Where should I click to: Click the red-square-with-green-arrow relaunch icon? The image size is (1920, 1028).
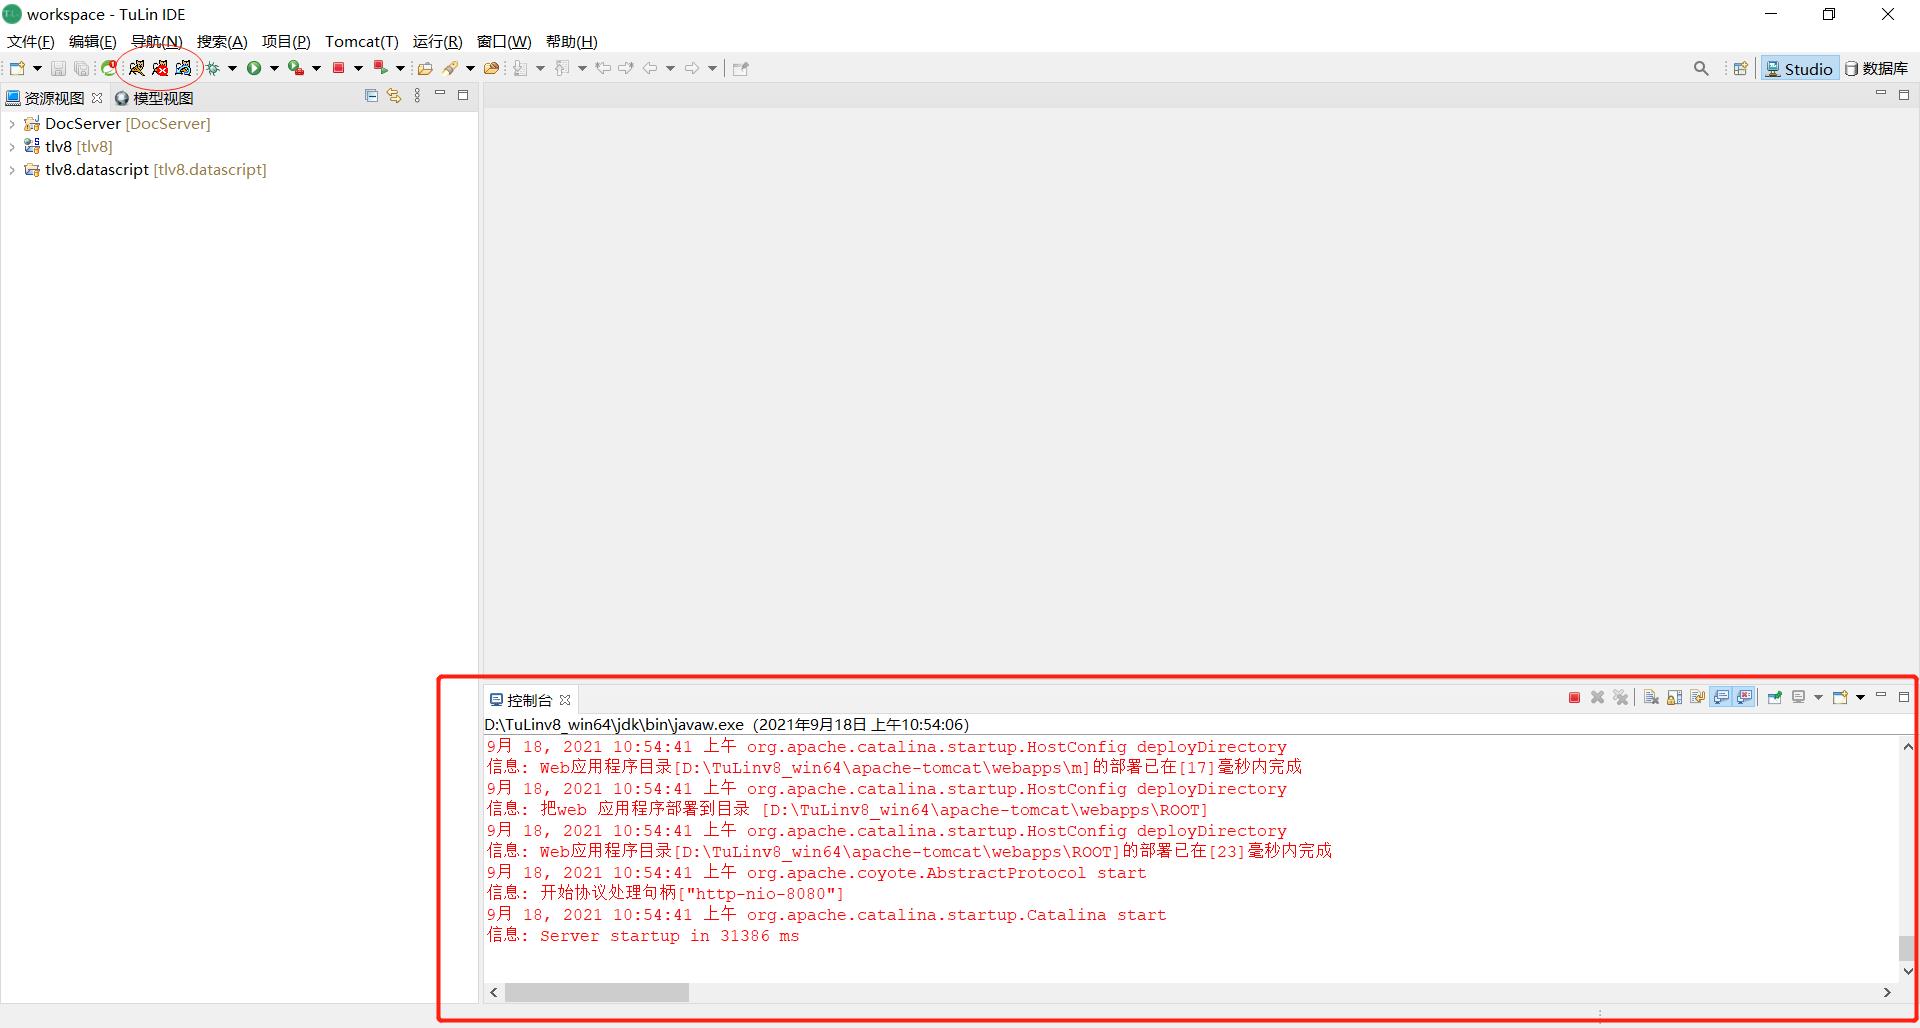coord(380,68)
